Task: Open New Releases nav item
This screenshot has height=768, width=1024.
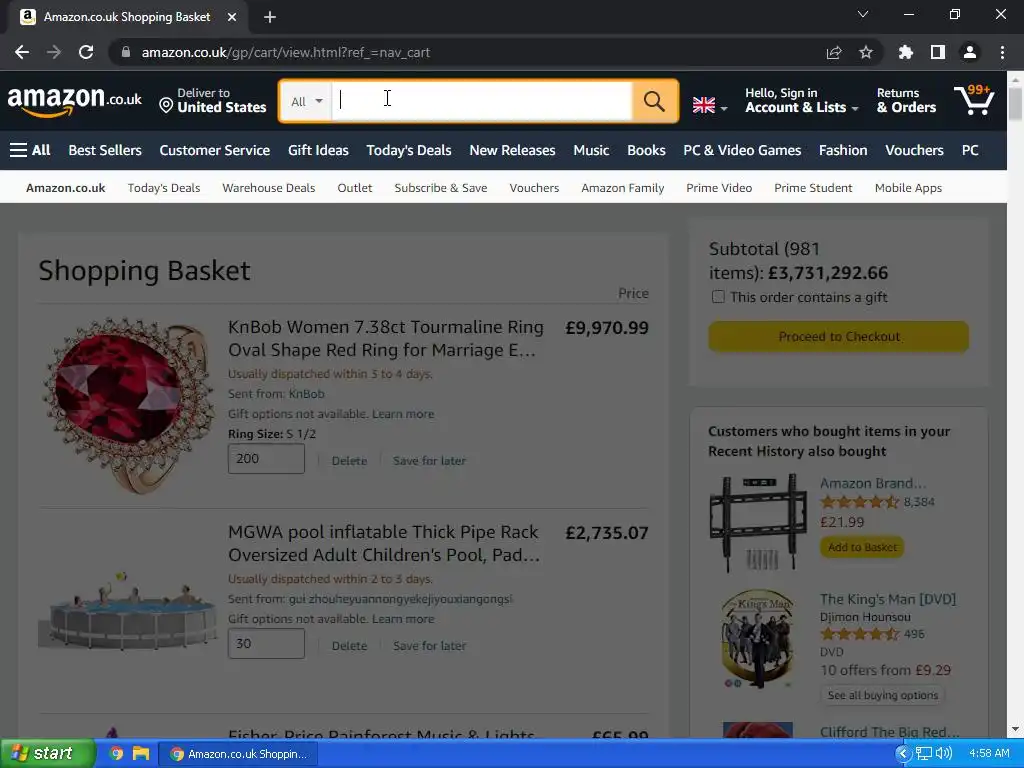Action: [x=513, y=150]
